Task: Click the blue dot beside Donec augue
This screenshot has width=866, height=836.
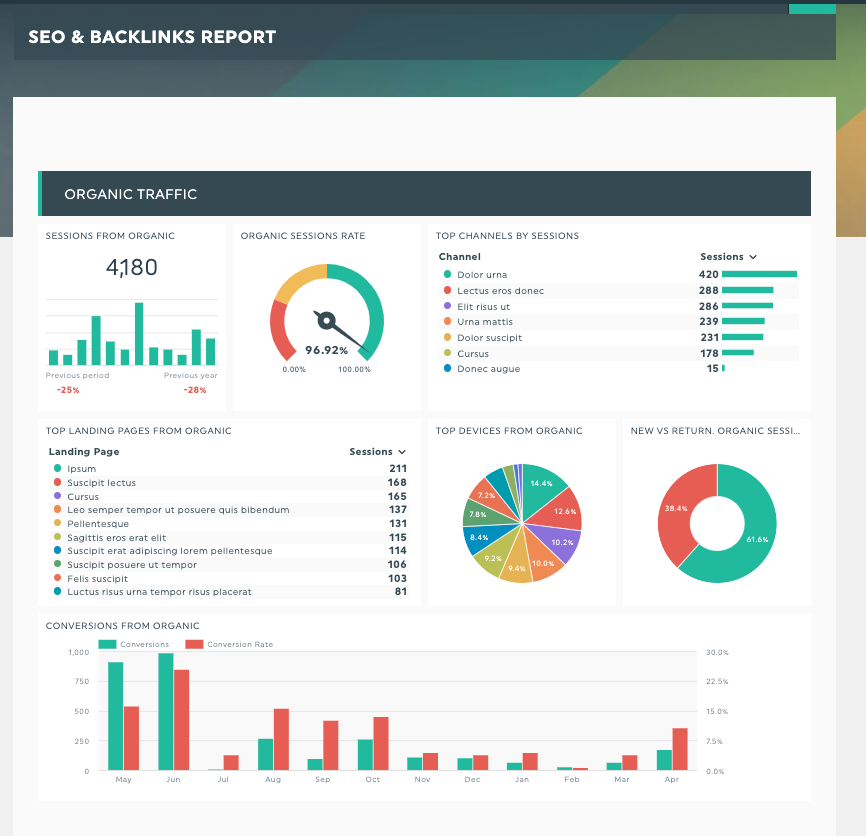Action: (447, 369)
